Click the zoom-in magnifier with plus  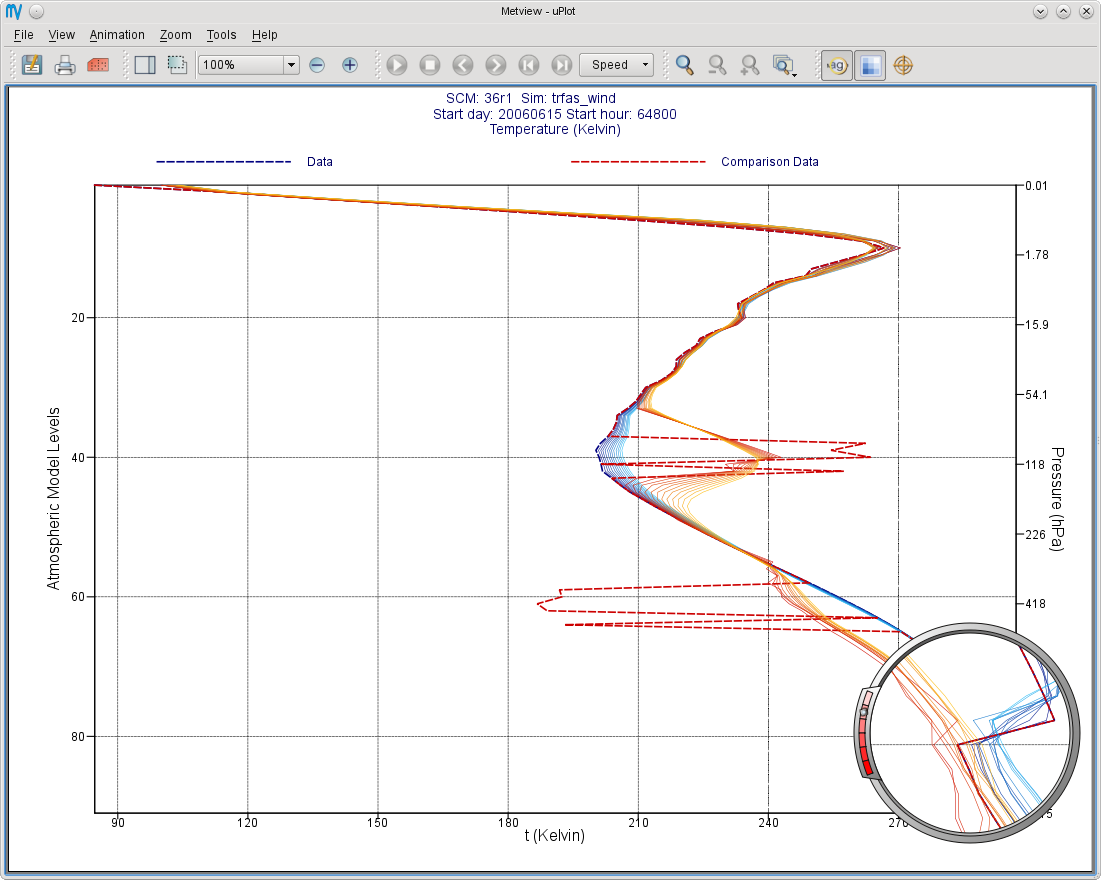tap(750, 65)
